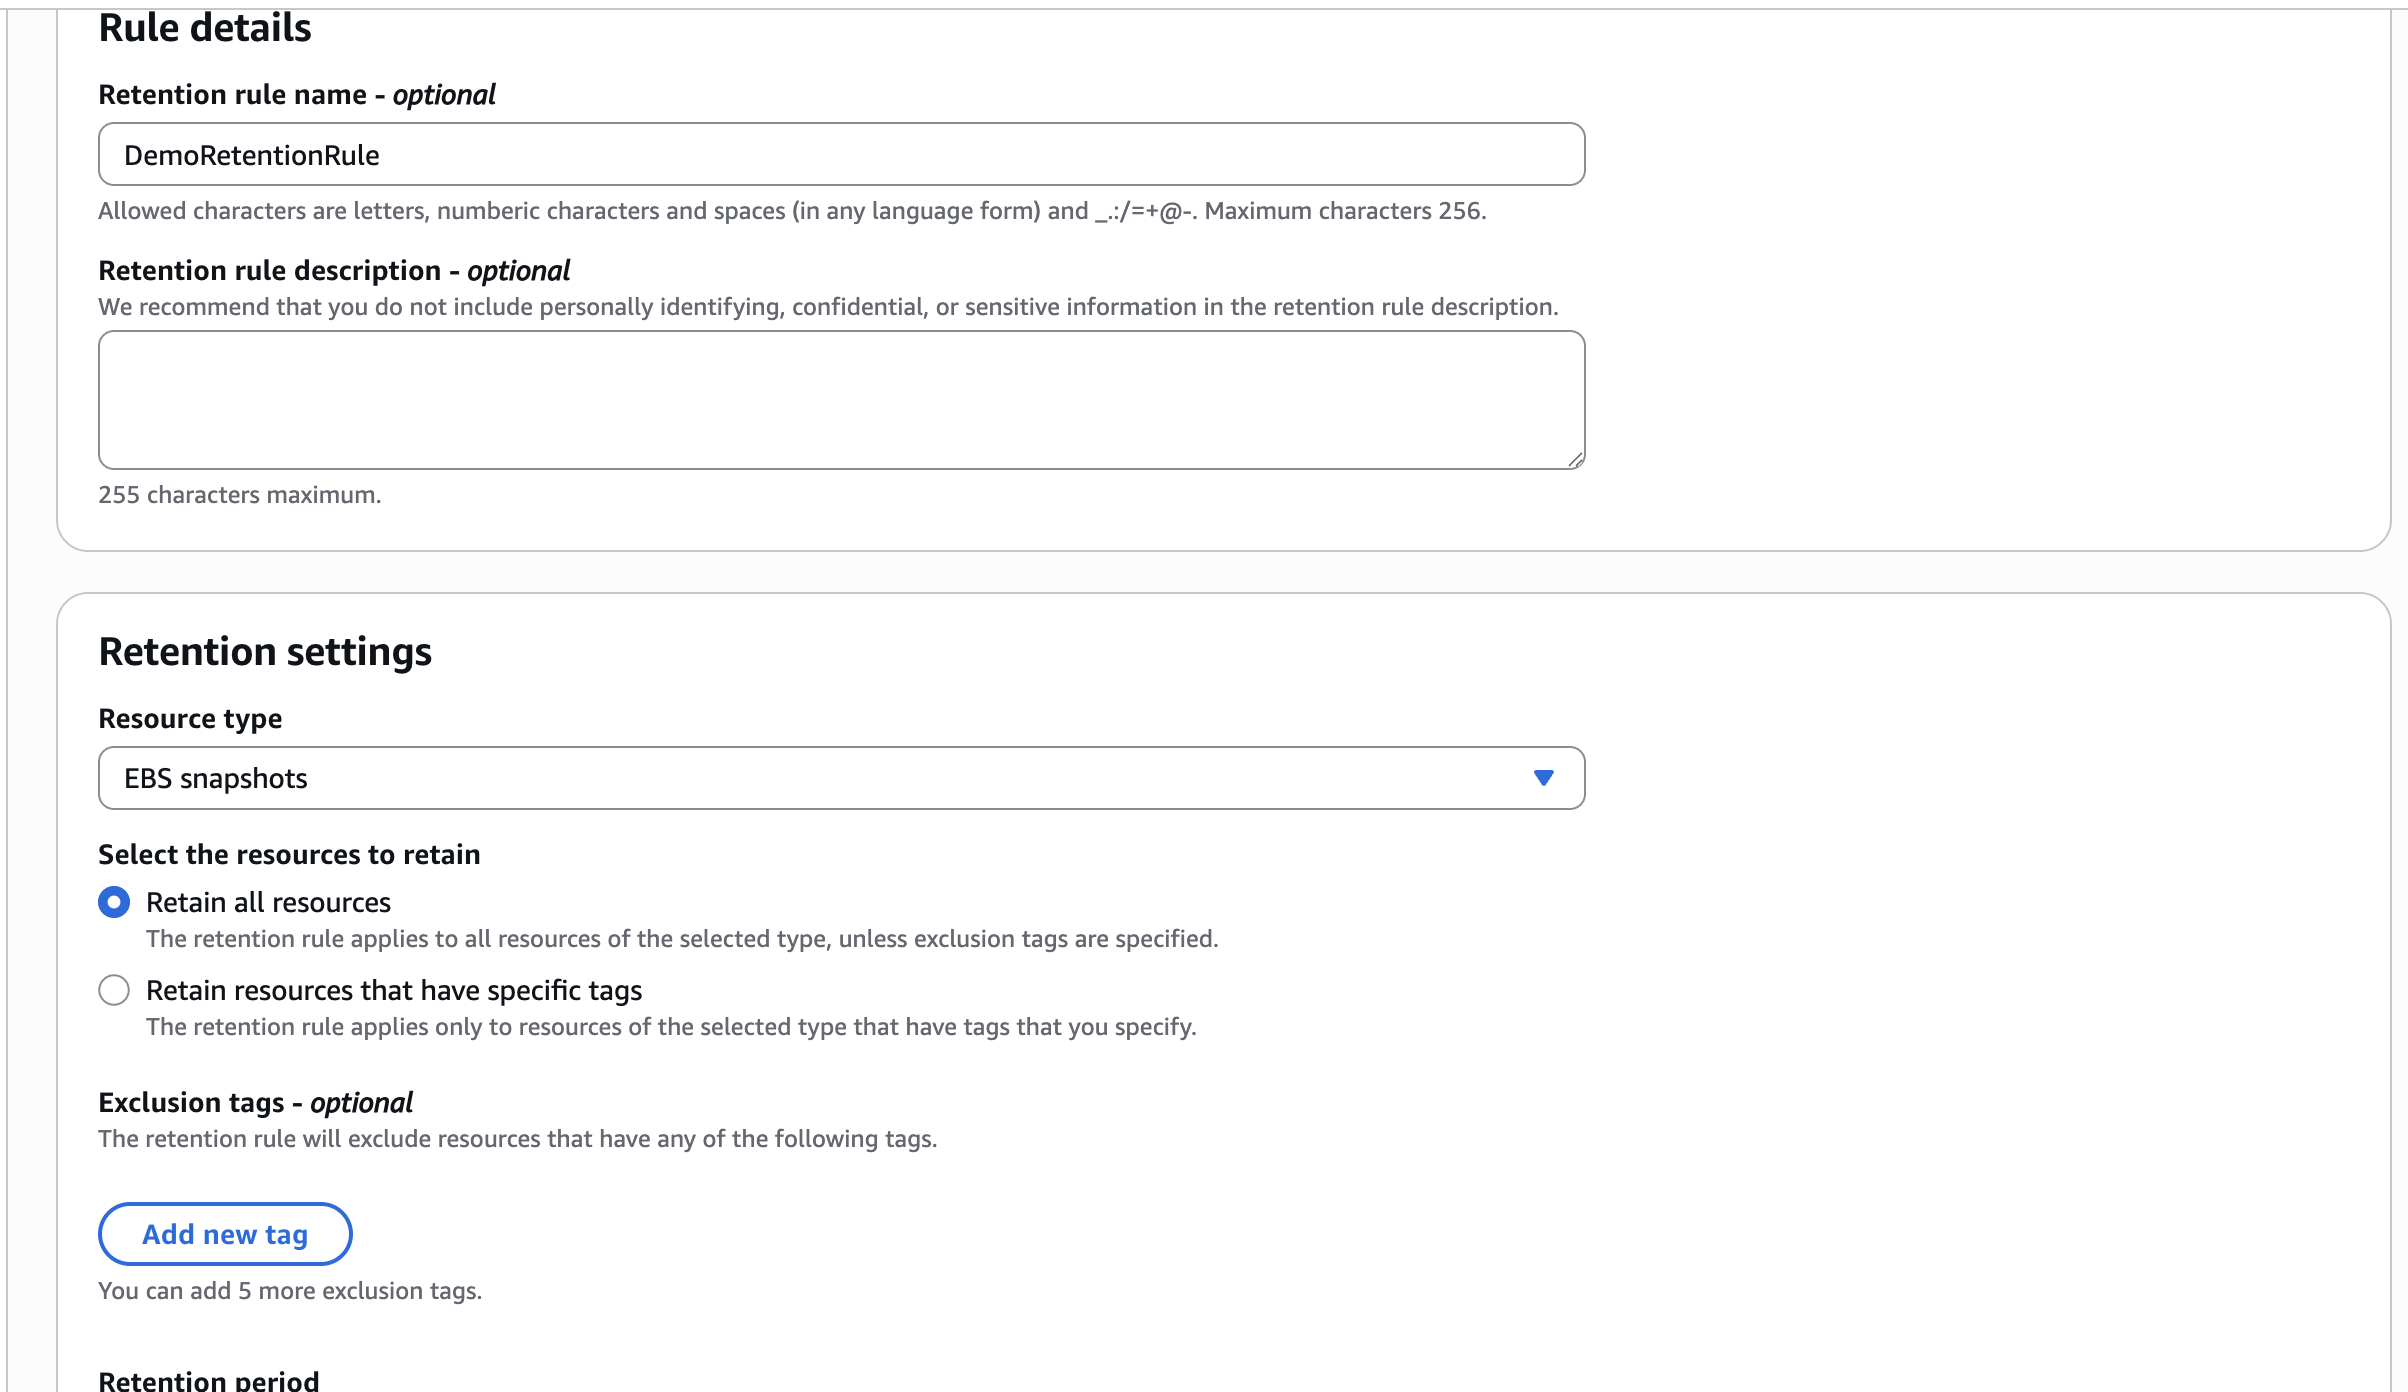Click the 'Retention settings' section heading

[x=265, y=652]
